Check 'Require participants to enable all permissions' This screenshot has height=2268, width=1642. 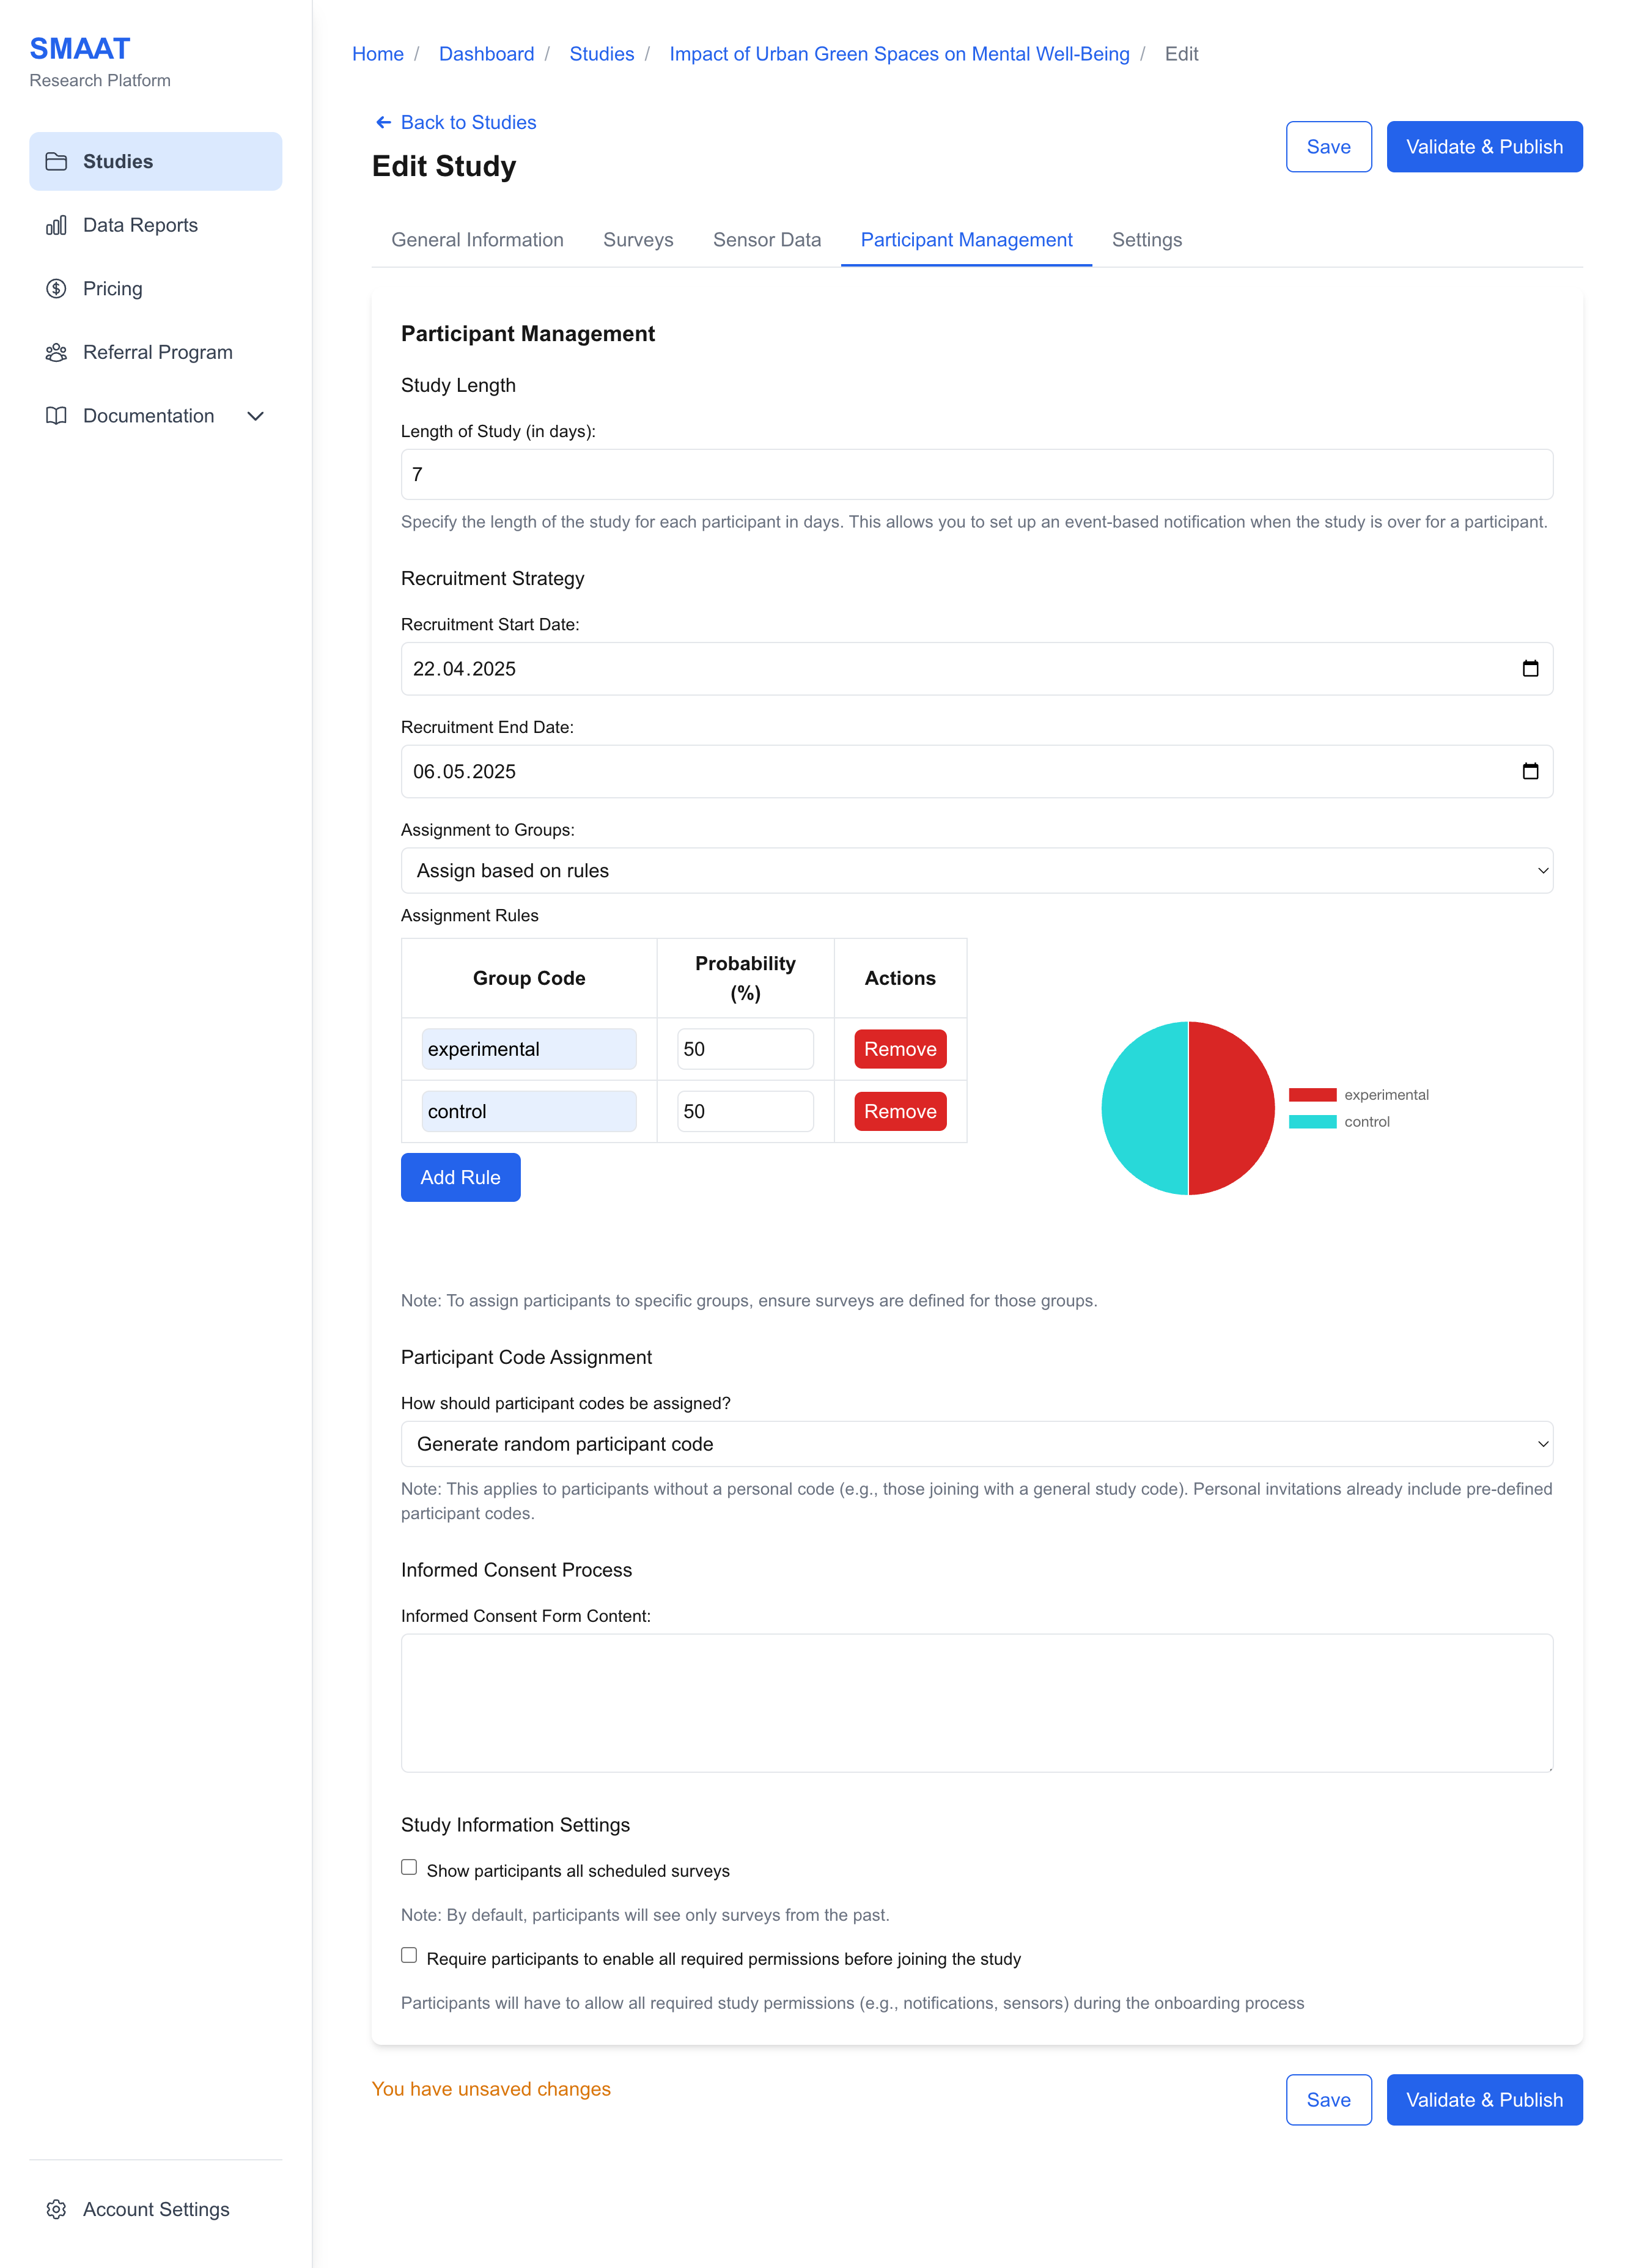point(408,1955)
